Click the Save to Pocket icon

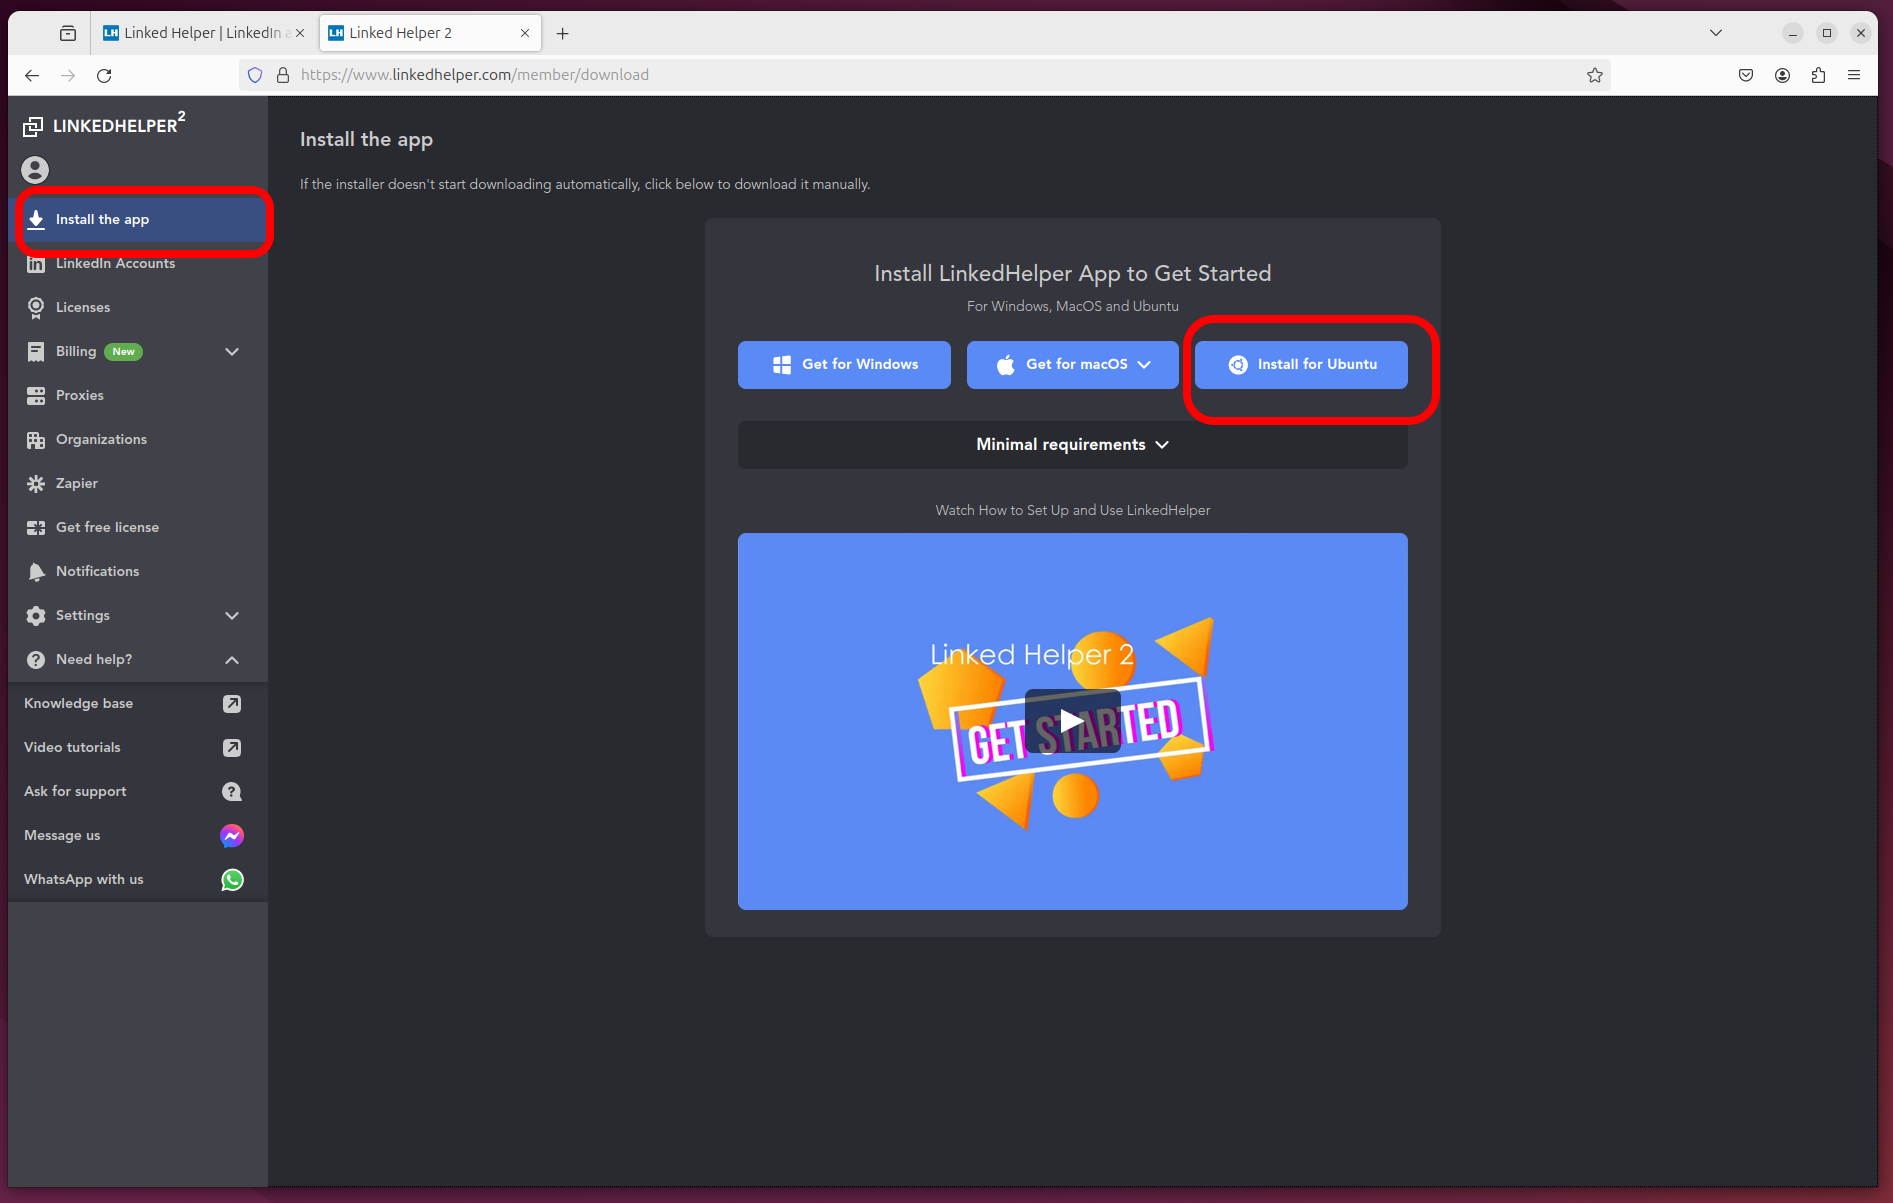1746,75
